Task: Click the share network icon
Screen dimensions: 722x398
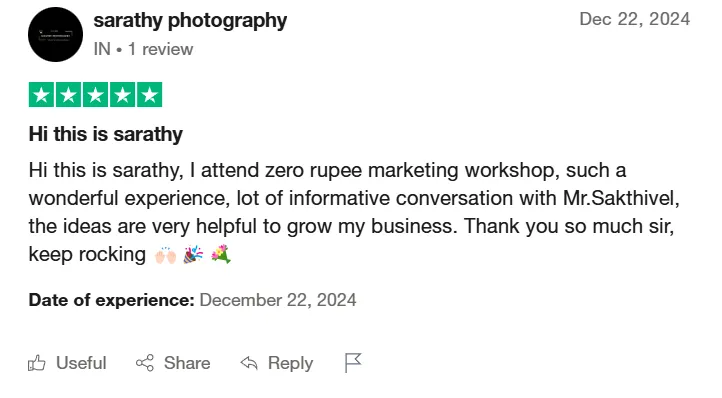Action: point(145,363)
